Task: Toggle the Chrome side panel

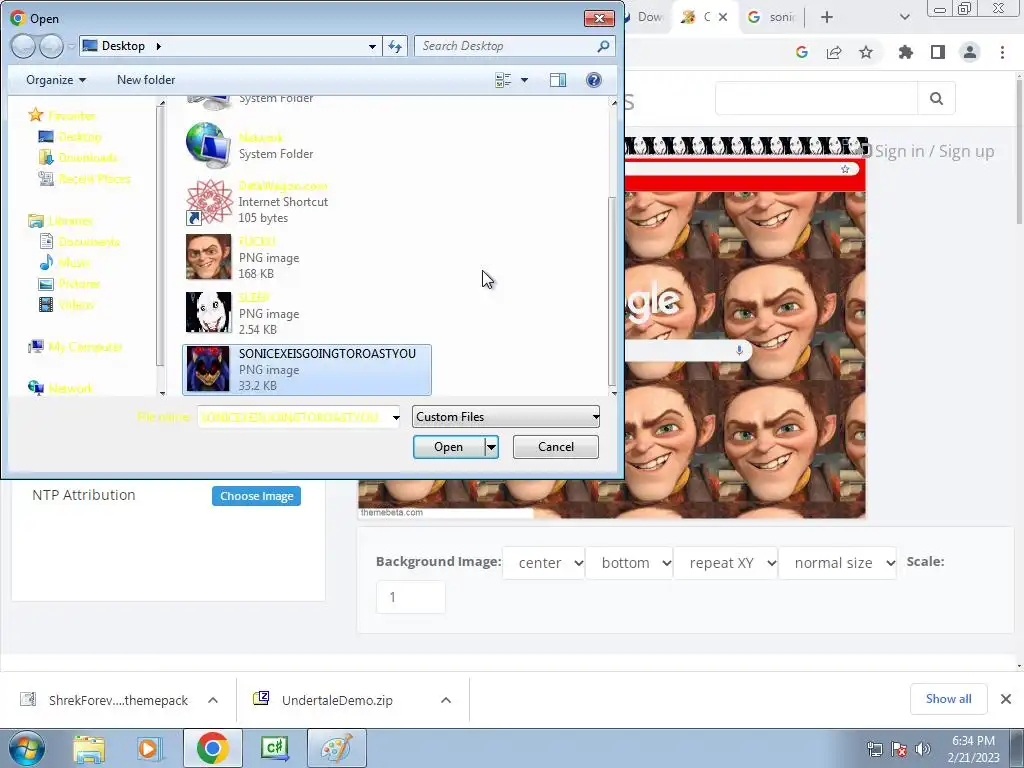Action: 938,53
